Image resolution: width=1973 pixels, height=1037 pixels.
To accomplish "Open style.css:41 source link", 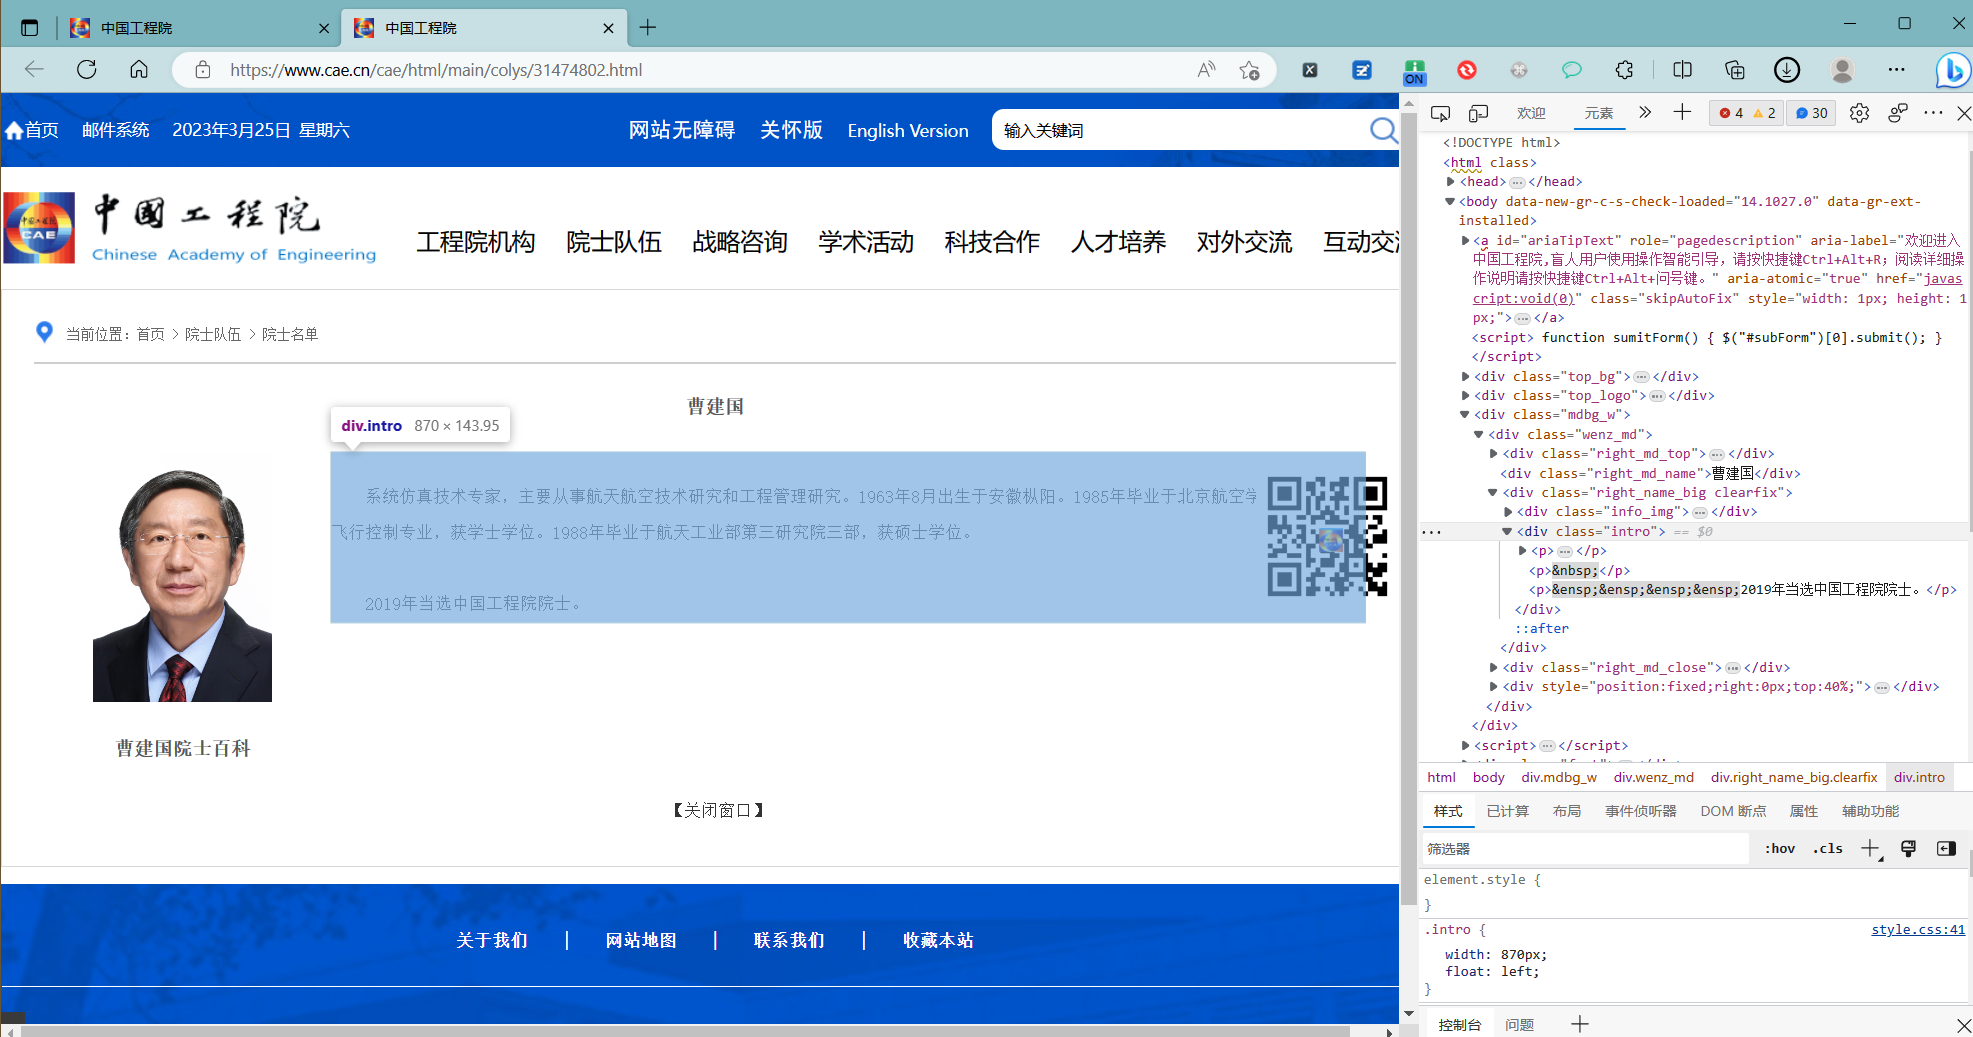I will click(1918, 930).
